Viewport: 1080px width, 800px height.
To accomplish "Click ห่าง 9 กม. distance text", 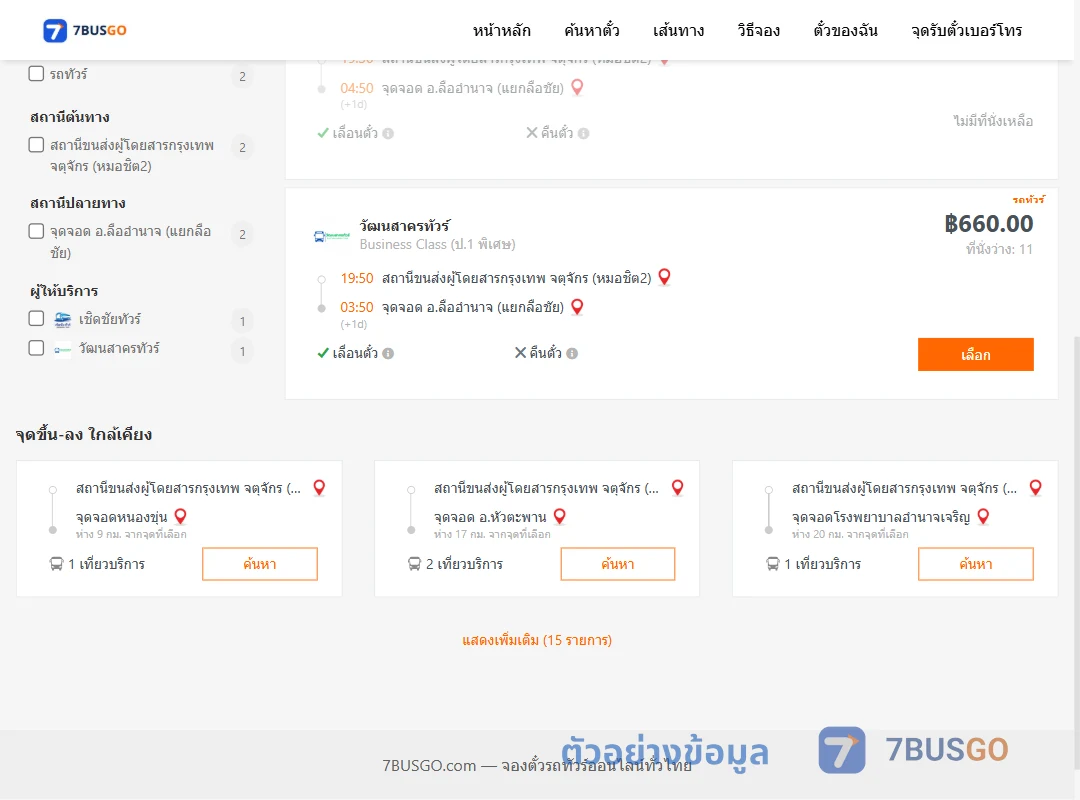I will (x=131, y=535).
